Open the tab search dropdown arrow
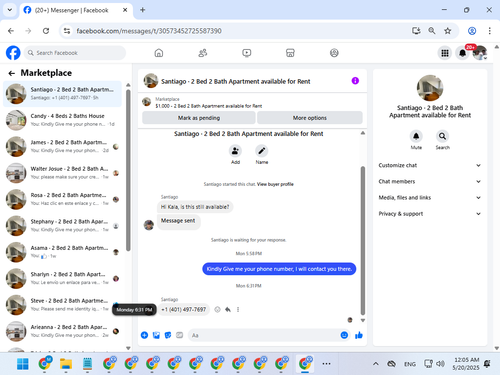Screen dimensions: 500x375 click(x=10, y=10)
